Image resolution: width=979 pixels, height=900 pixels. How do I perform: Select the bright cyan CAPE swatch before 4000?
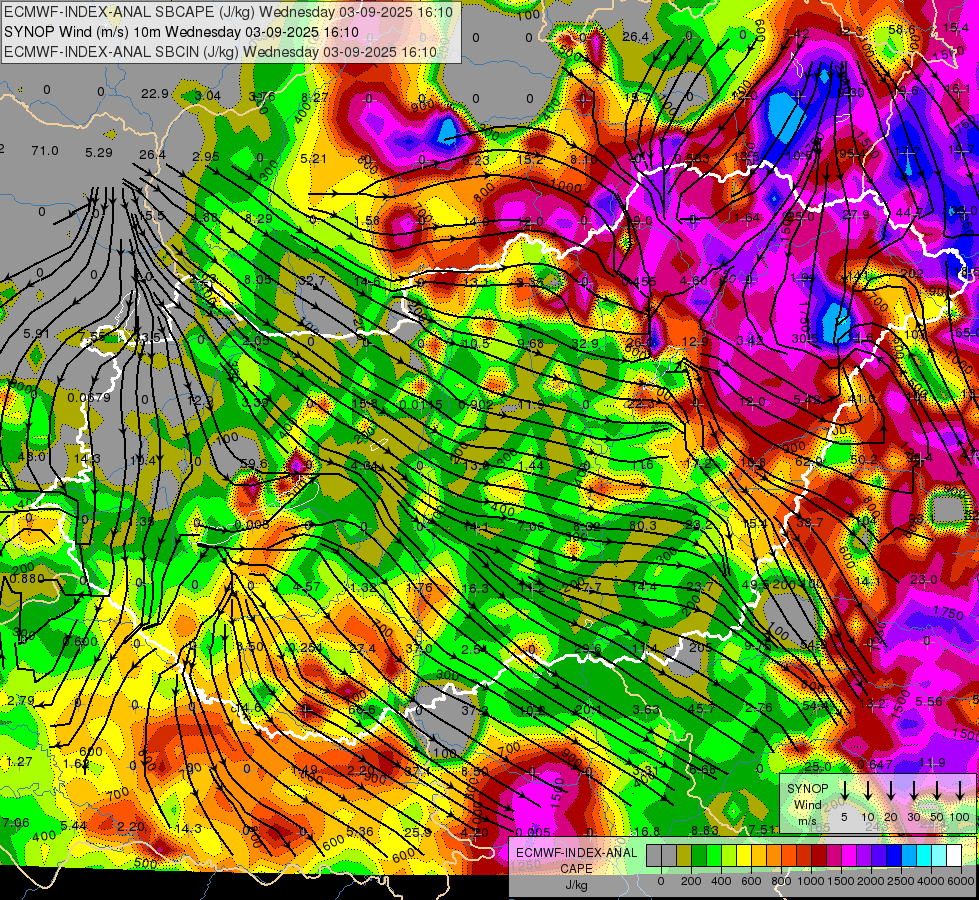click(x=924, y=856)
